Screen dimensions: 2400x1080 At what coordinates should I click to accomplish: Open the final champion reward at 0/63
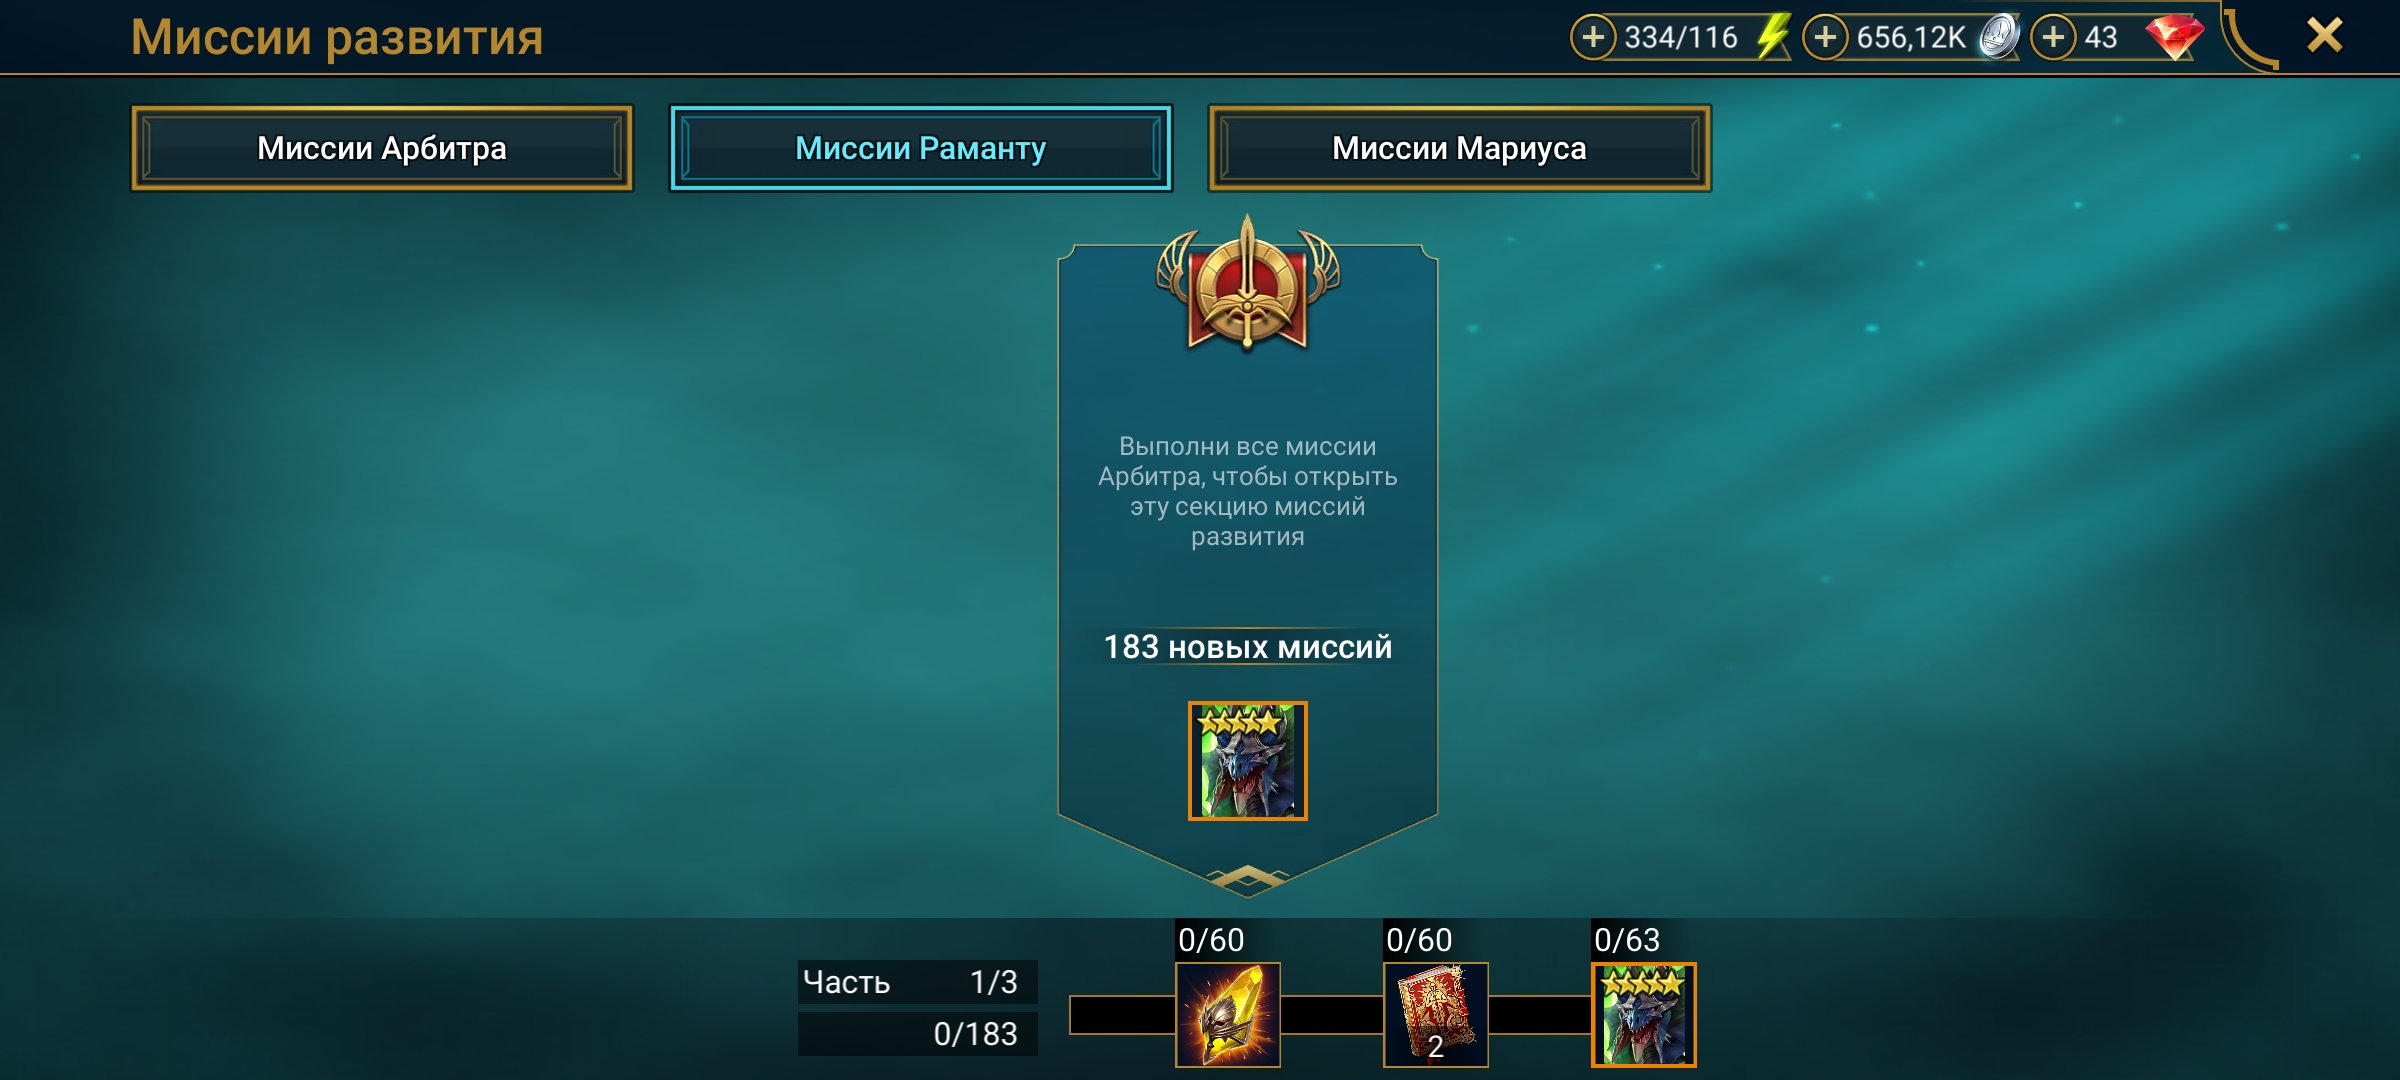pyautogui.click(x=1643, y=1014)
